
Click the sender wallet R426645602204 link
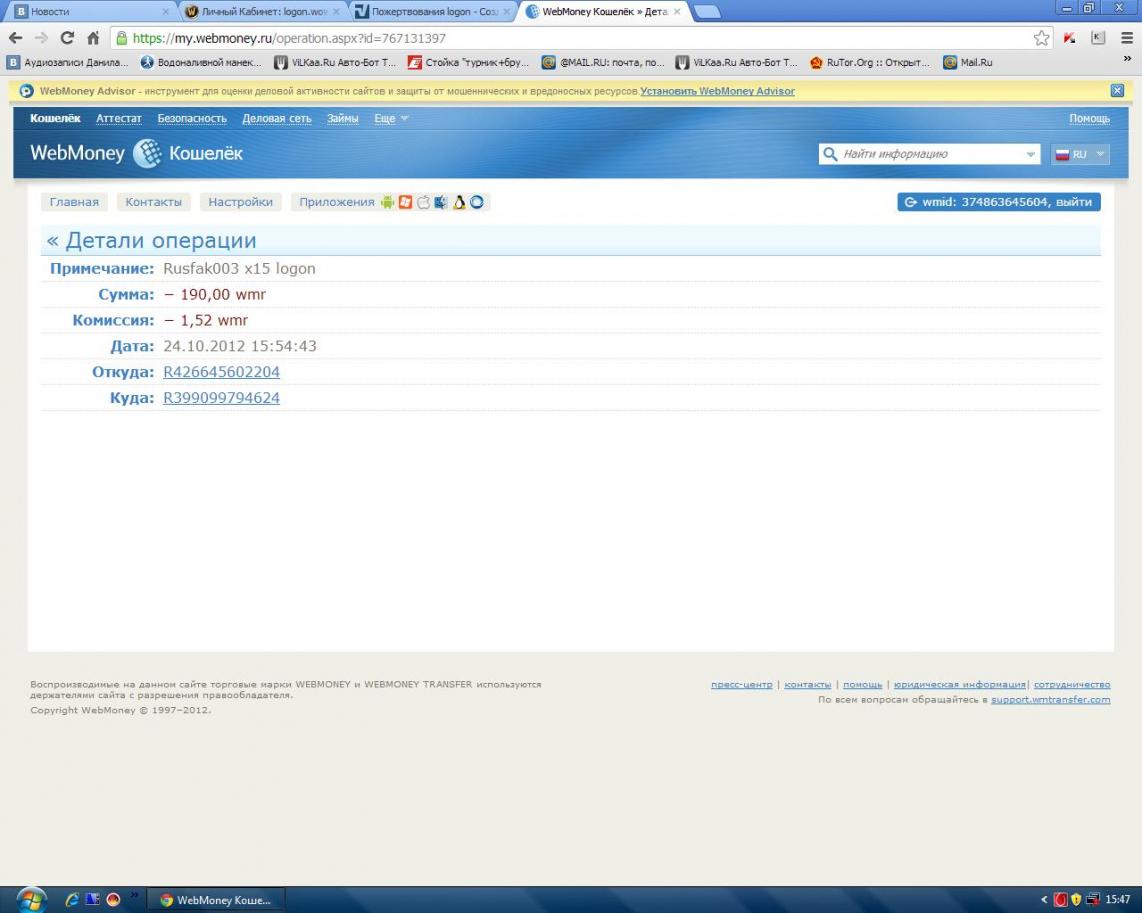click(221, 372)
